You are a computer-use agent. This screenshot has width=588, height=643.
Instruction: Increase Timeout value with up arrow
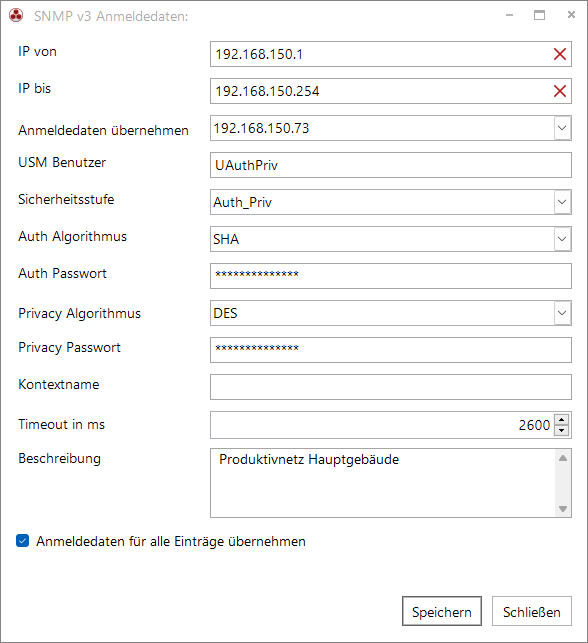(x=561, y=420)
